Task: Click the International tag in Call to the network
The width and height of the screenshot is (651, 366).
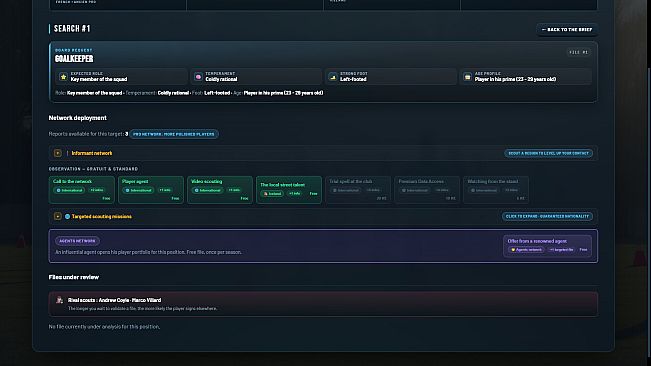Action: 69,190
